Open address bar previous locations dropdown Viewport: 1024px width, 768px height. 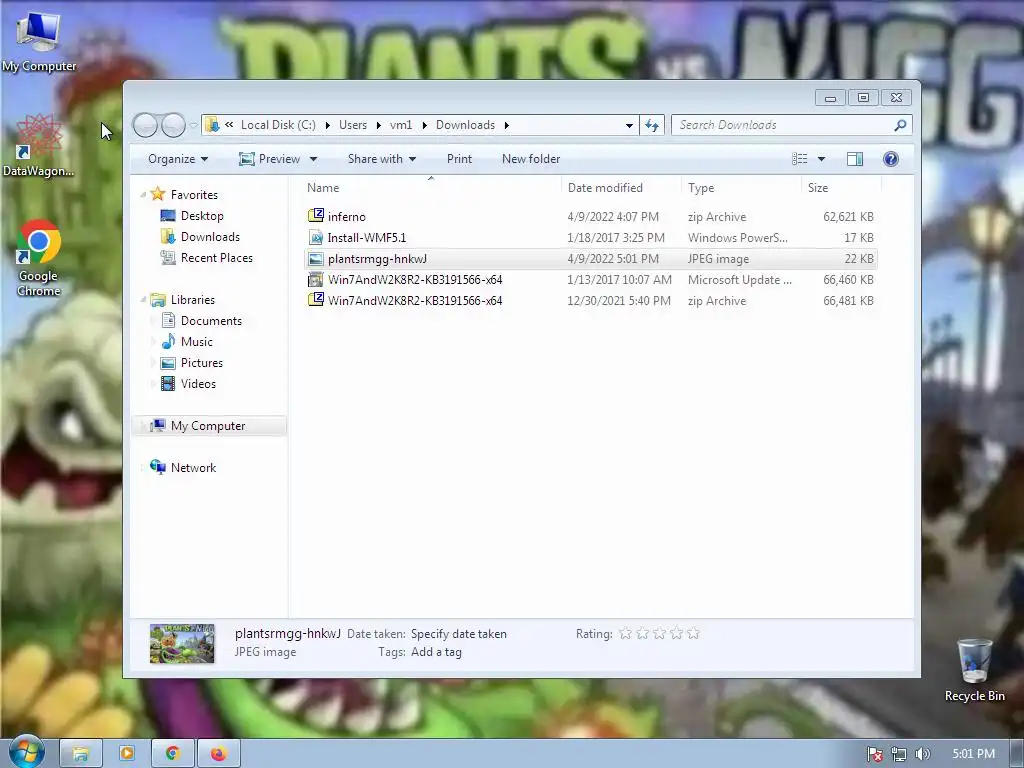(629, 125)
